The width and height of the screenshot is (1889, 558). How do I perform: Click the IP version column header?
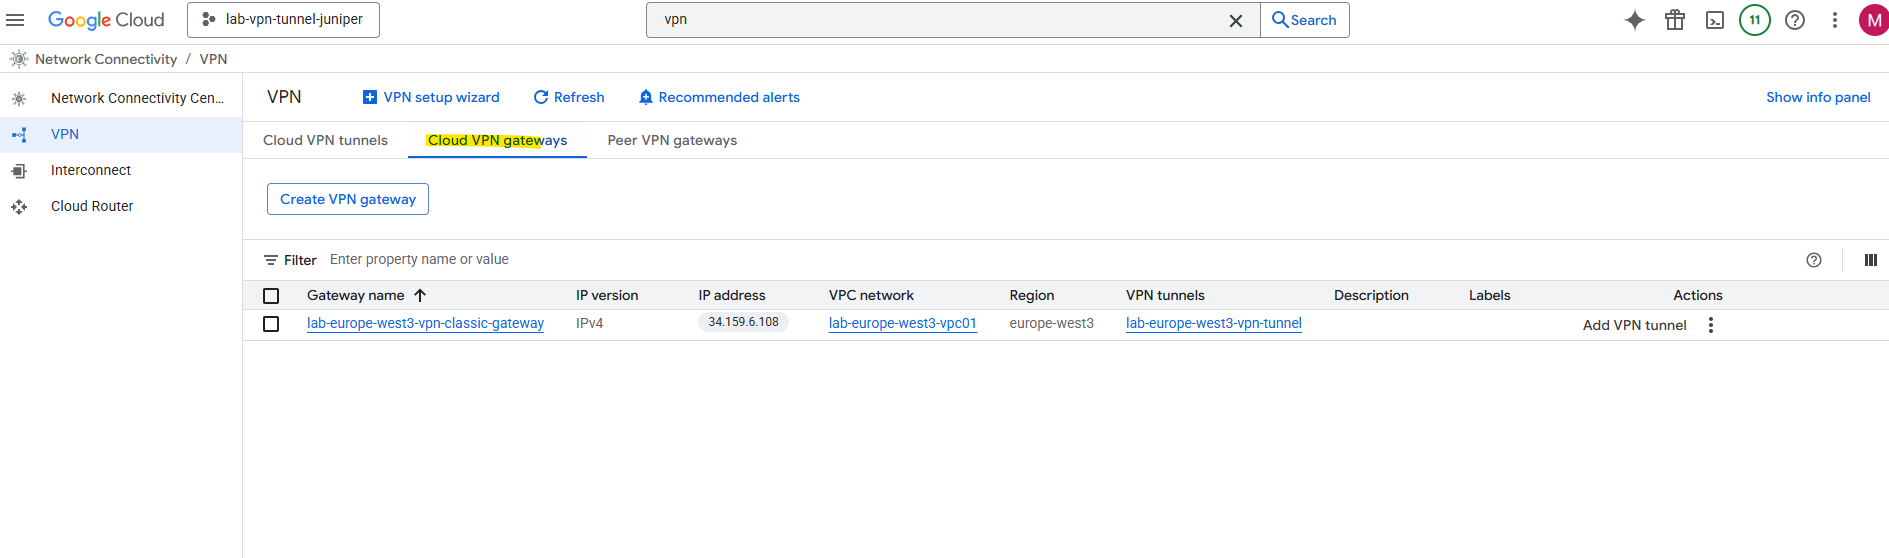pos(607,295)
